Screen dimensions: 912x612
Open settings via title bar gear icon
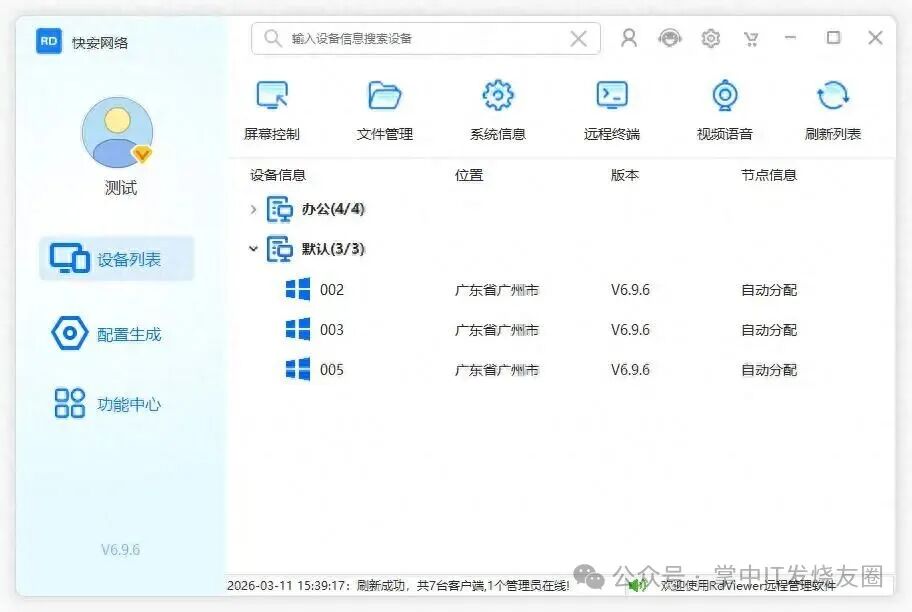tap(710, 38)
